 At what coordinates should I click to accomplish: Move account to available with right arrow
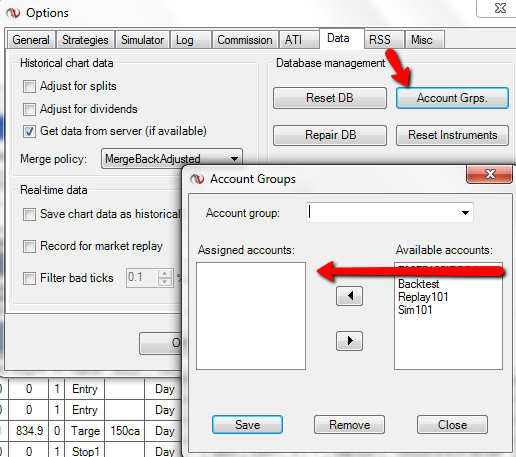[x=349, y=341]
